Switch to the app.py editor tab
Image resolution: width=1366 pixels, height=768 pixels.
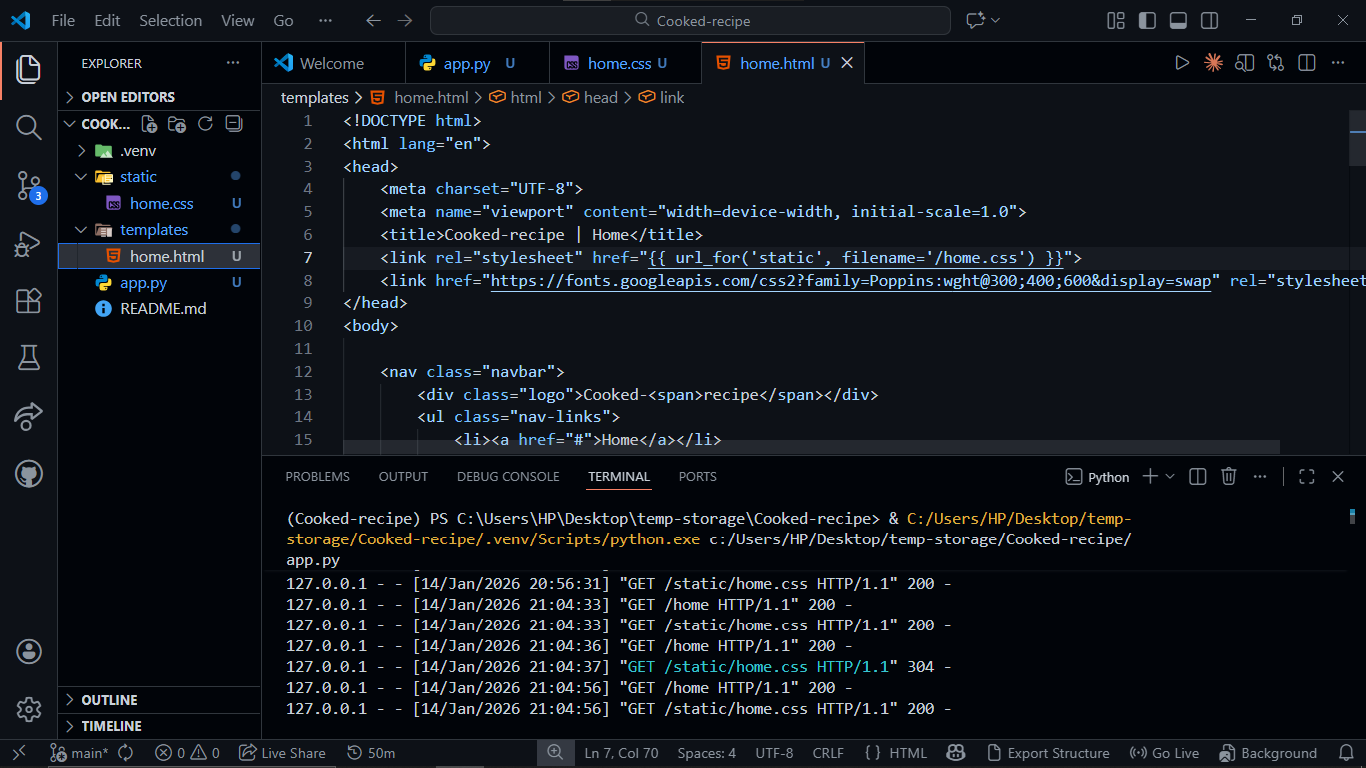tap(466, 64)
